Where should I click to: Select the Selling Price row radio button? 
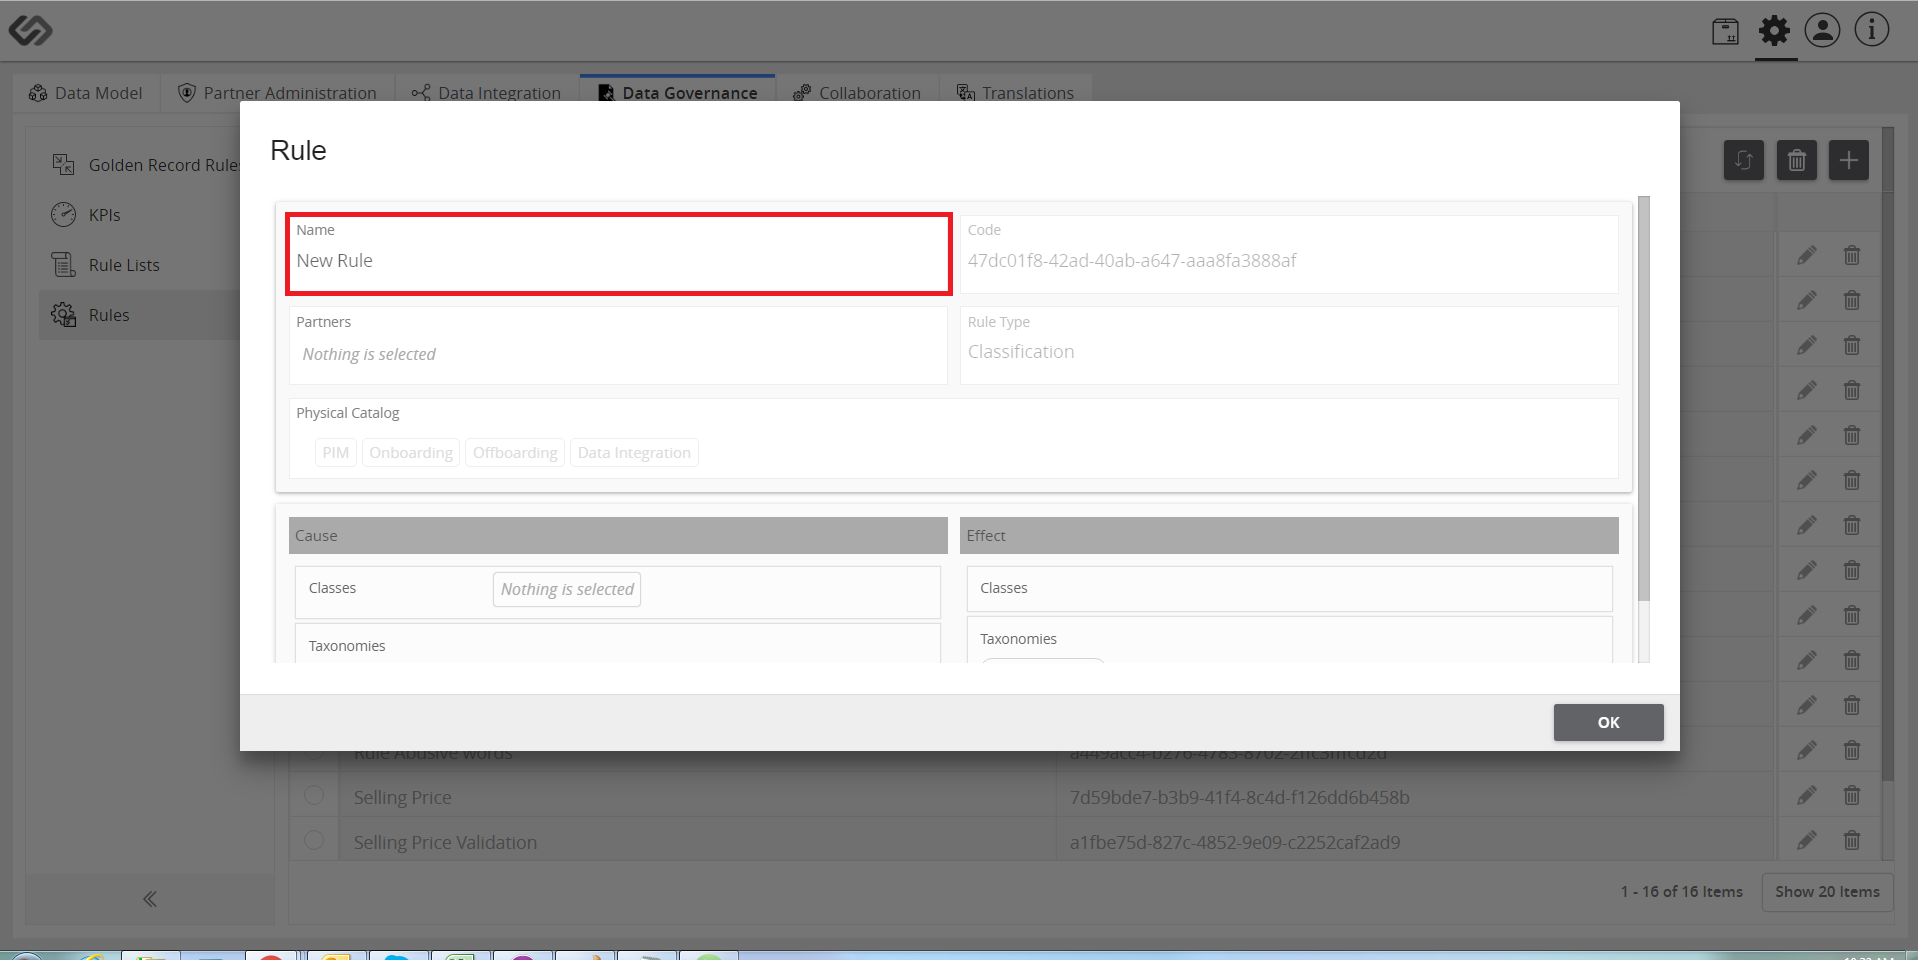click(314, 795)
